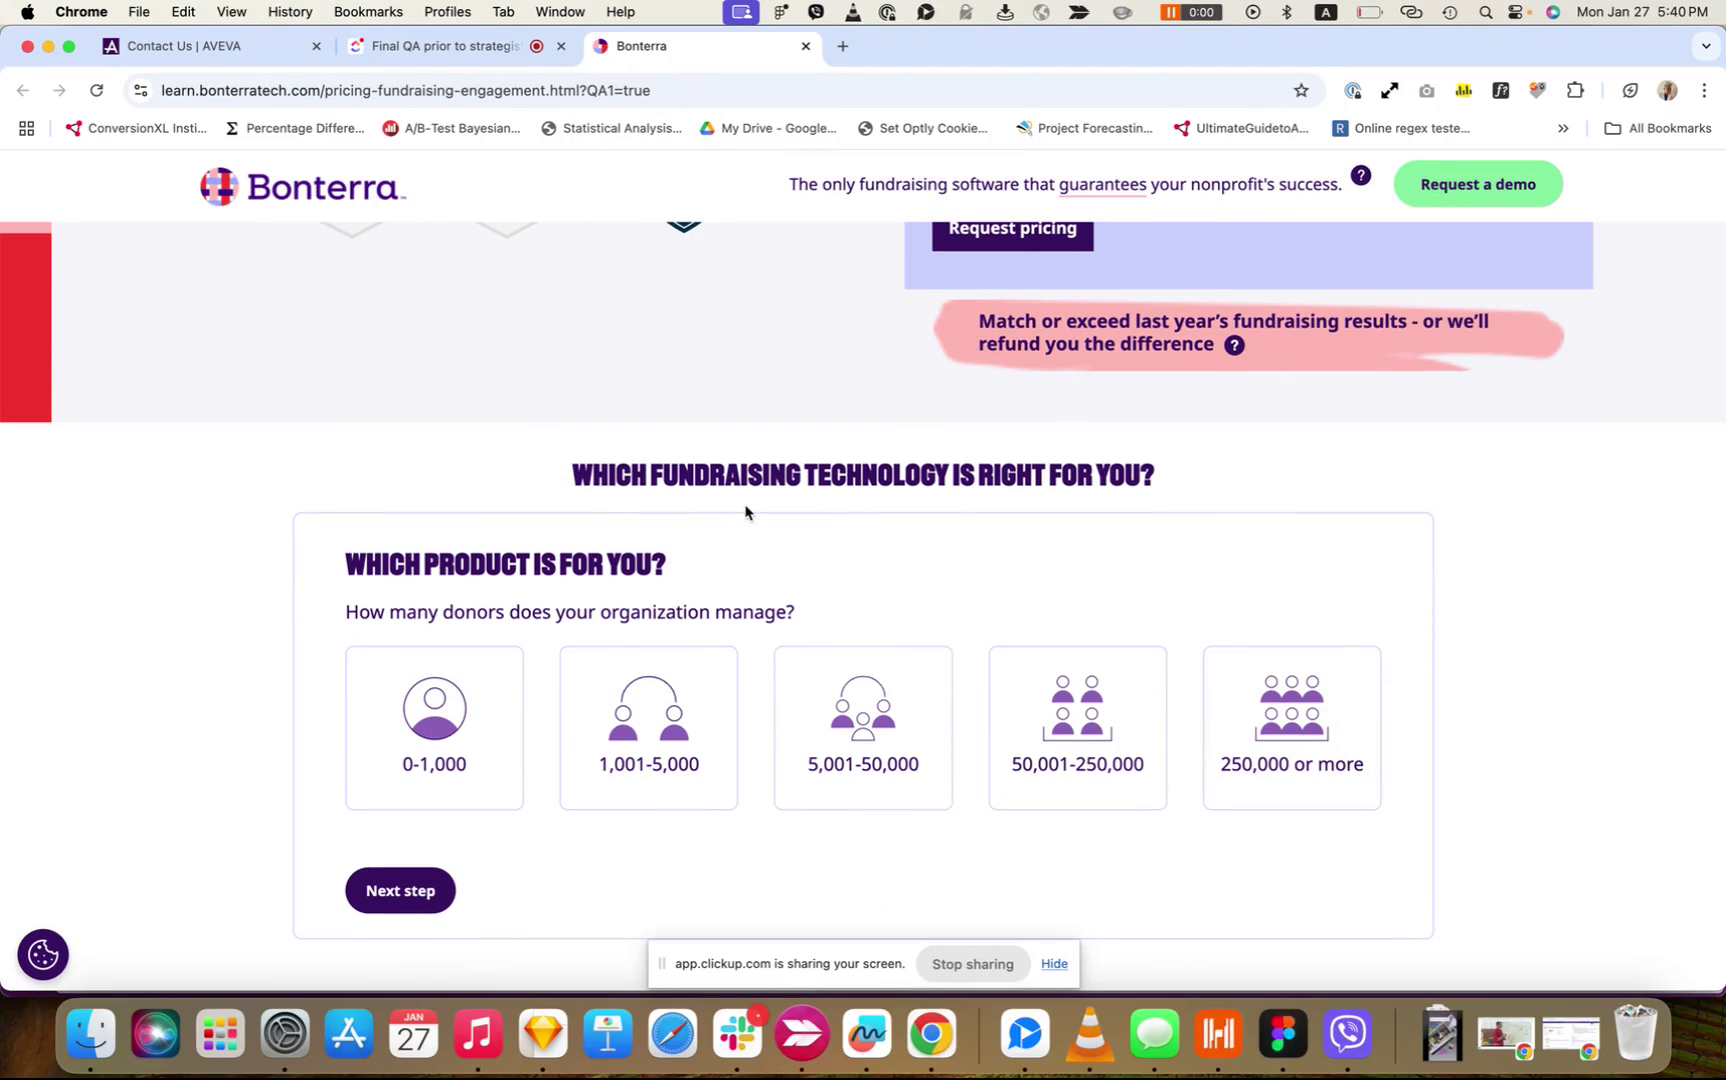Open Chrome three-dot menu
The image size is (1726, 1080).
point(1704,90)
